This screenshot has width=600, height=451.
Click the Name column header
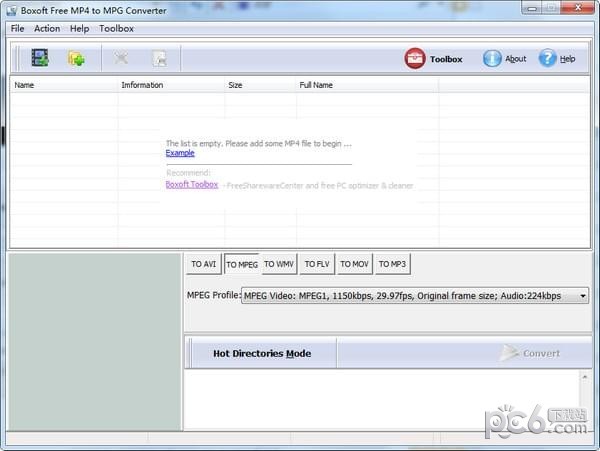tap(64, 85)
